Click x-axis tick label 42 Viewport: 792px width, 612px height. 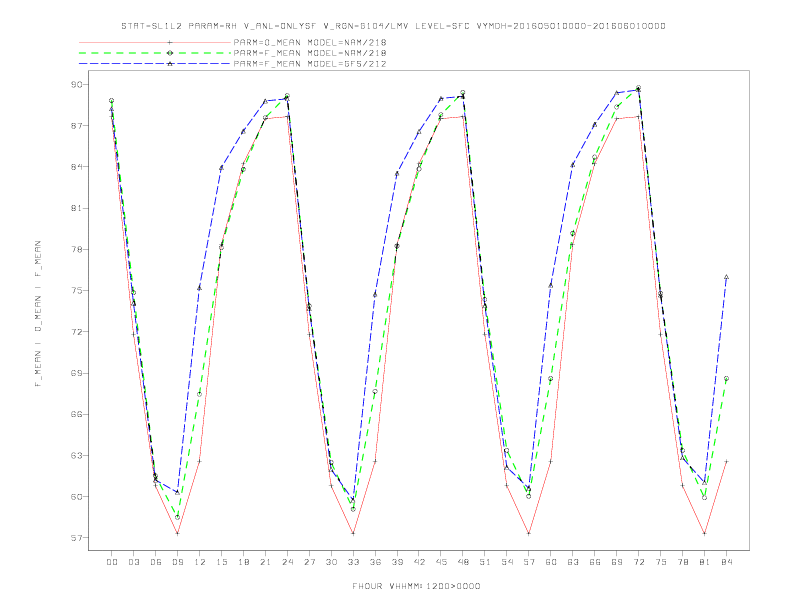pyautogui.click(x=419, y=562)
